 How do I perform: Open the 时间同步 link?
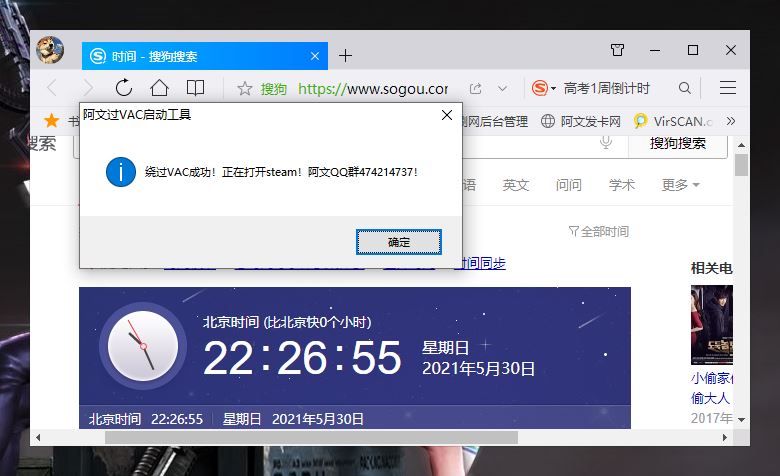(481, 263)
